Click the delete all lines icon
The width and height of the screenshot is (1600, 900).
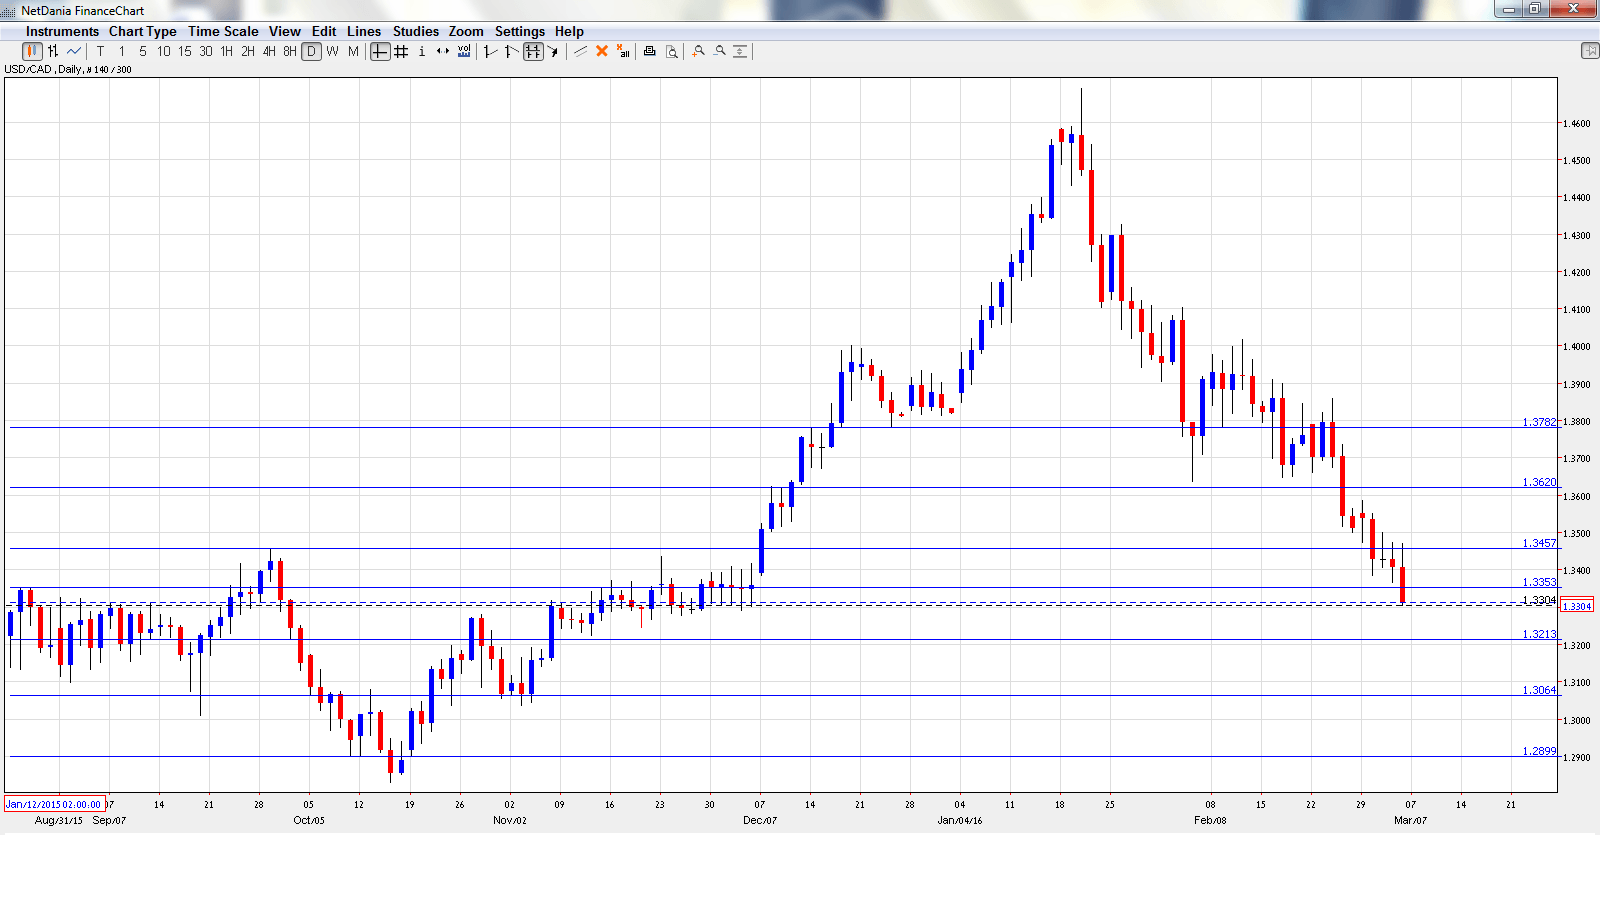623,51
